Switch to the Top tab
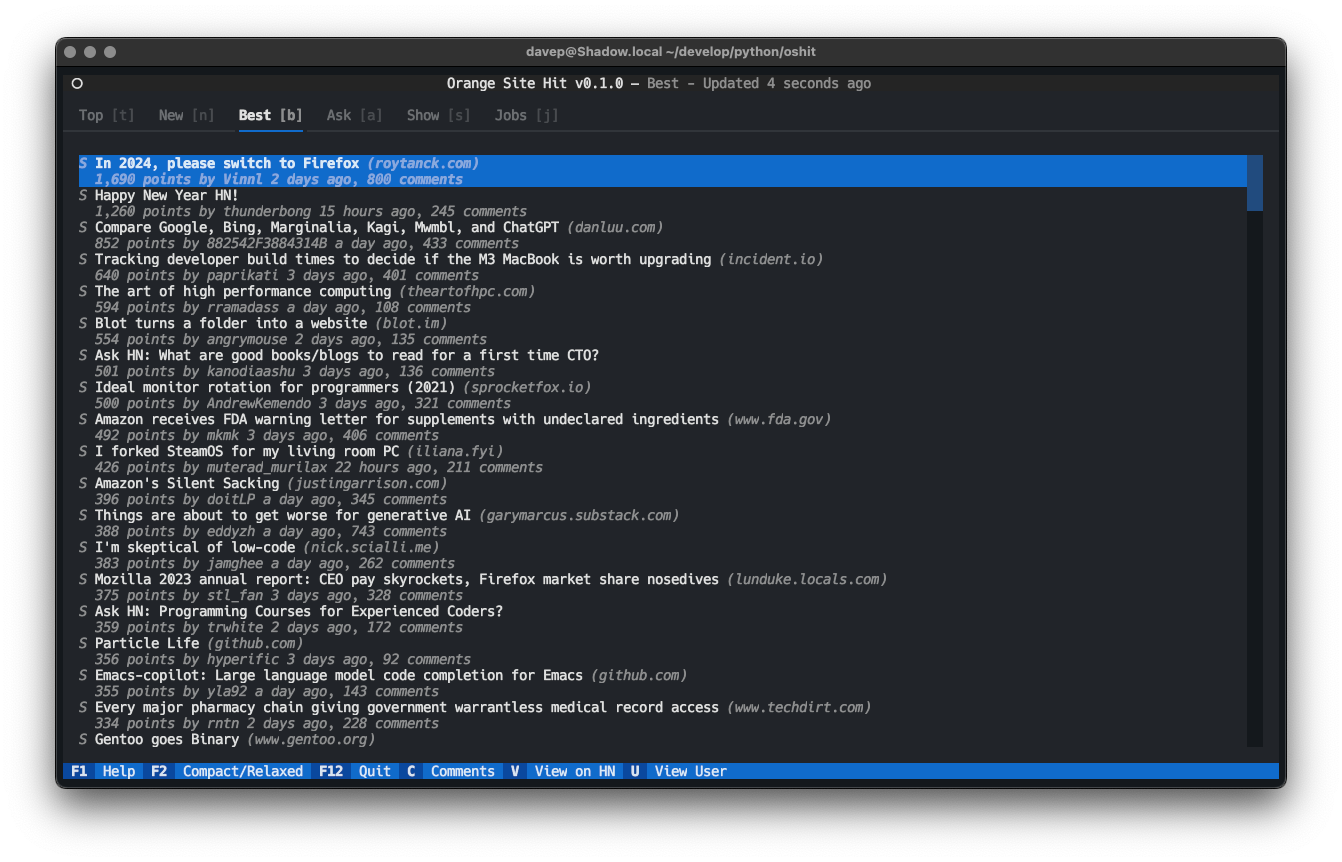The height and width of the screenshot is (862, 1342). (x=106, y=115)
